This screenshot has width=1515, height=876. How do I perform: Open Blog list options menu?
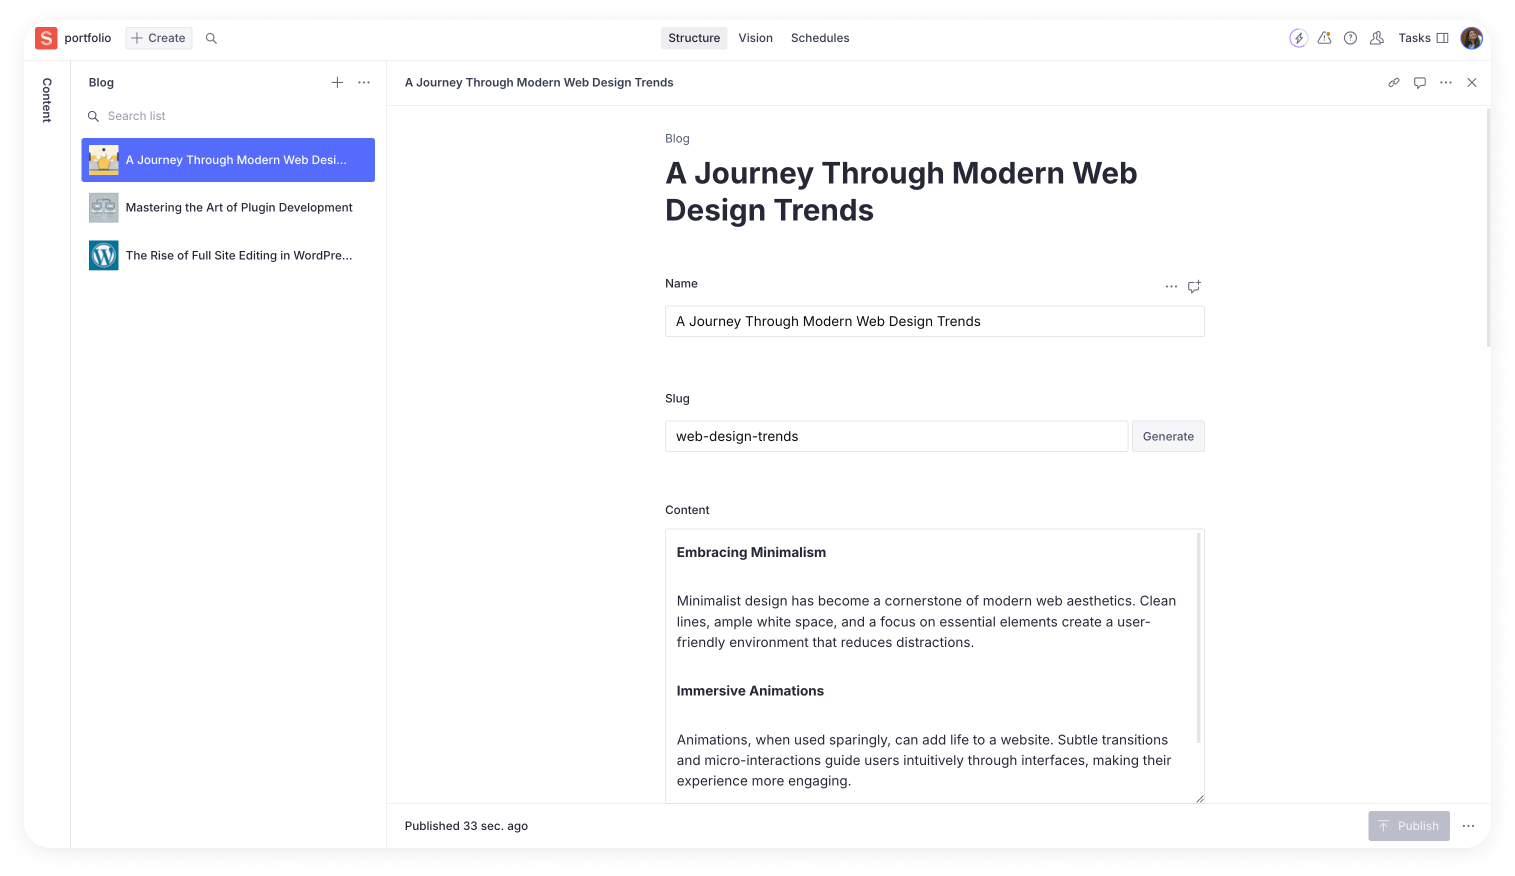click(364, 83)
